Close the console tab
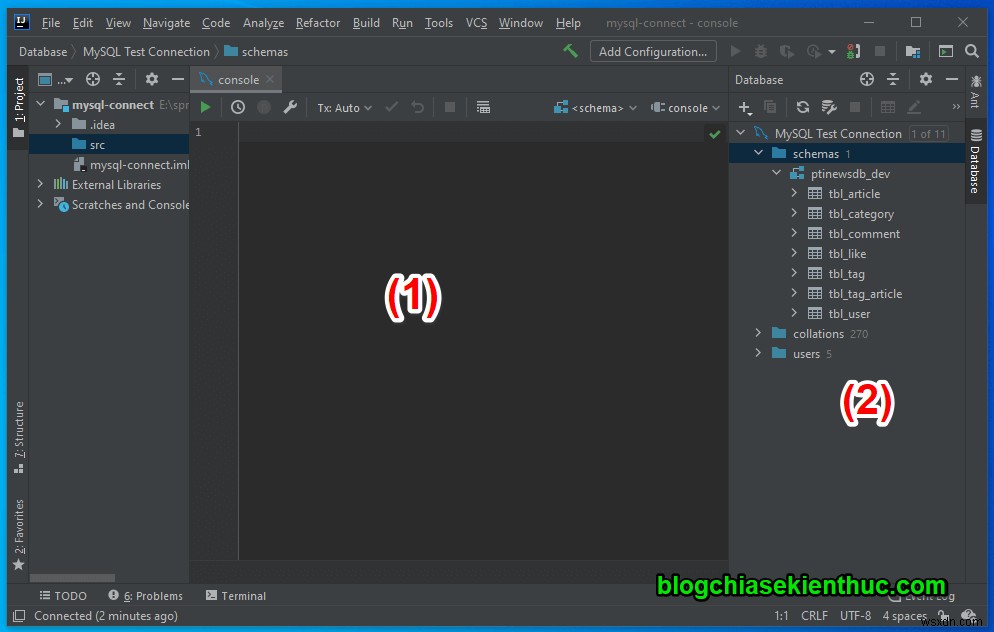Viewport: 994px width, 632px height. point(270,79)
